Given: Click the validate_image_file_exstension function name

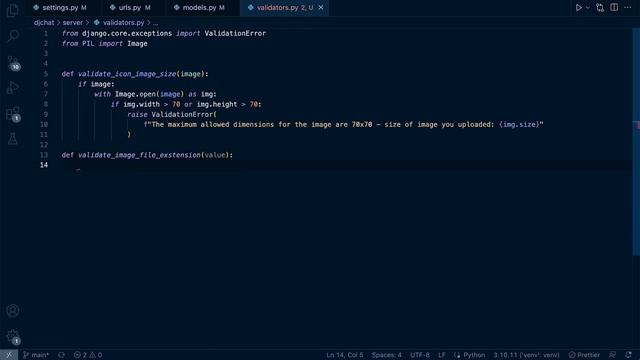Looking at the screenshot, I should pyautogui.click(x=139, y=155).
